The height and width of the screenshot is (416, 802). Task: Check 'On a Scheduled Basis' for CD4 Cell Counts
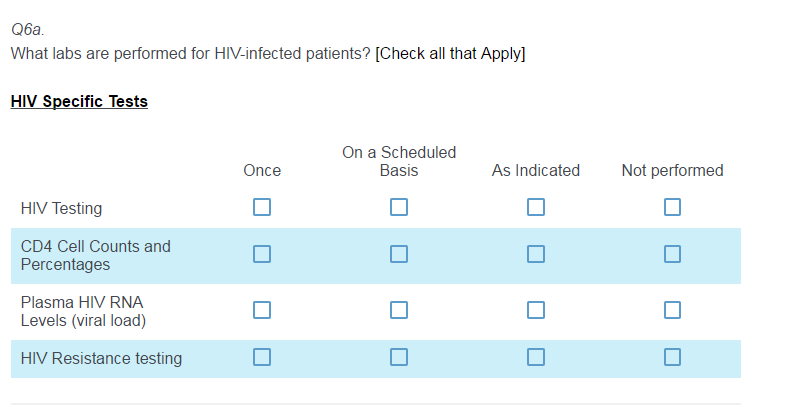point(399,254)
